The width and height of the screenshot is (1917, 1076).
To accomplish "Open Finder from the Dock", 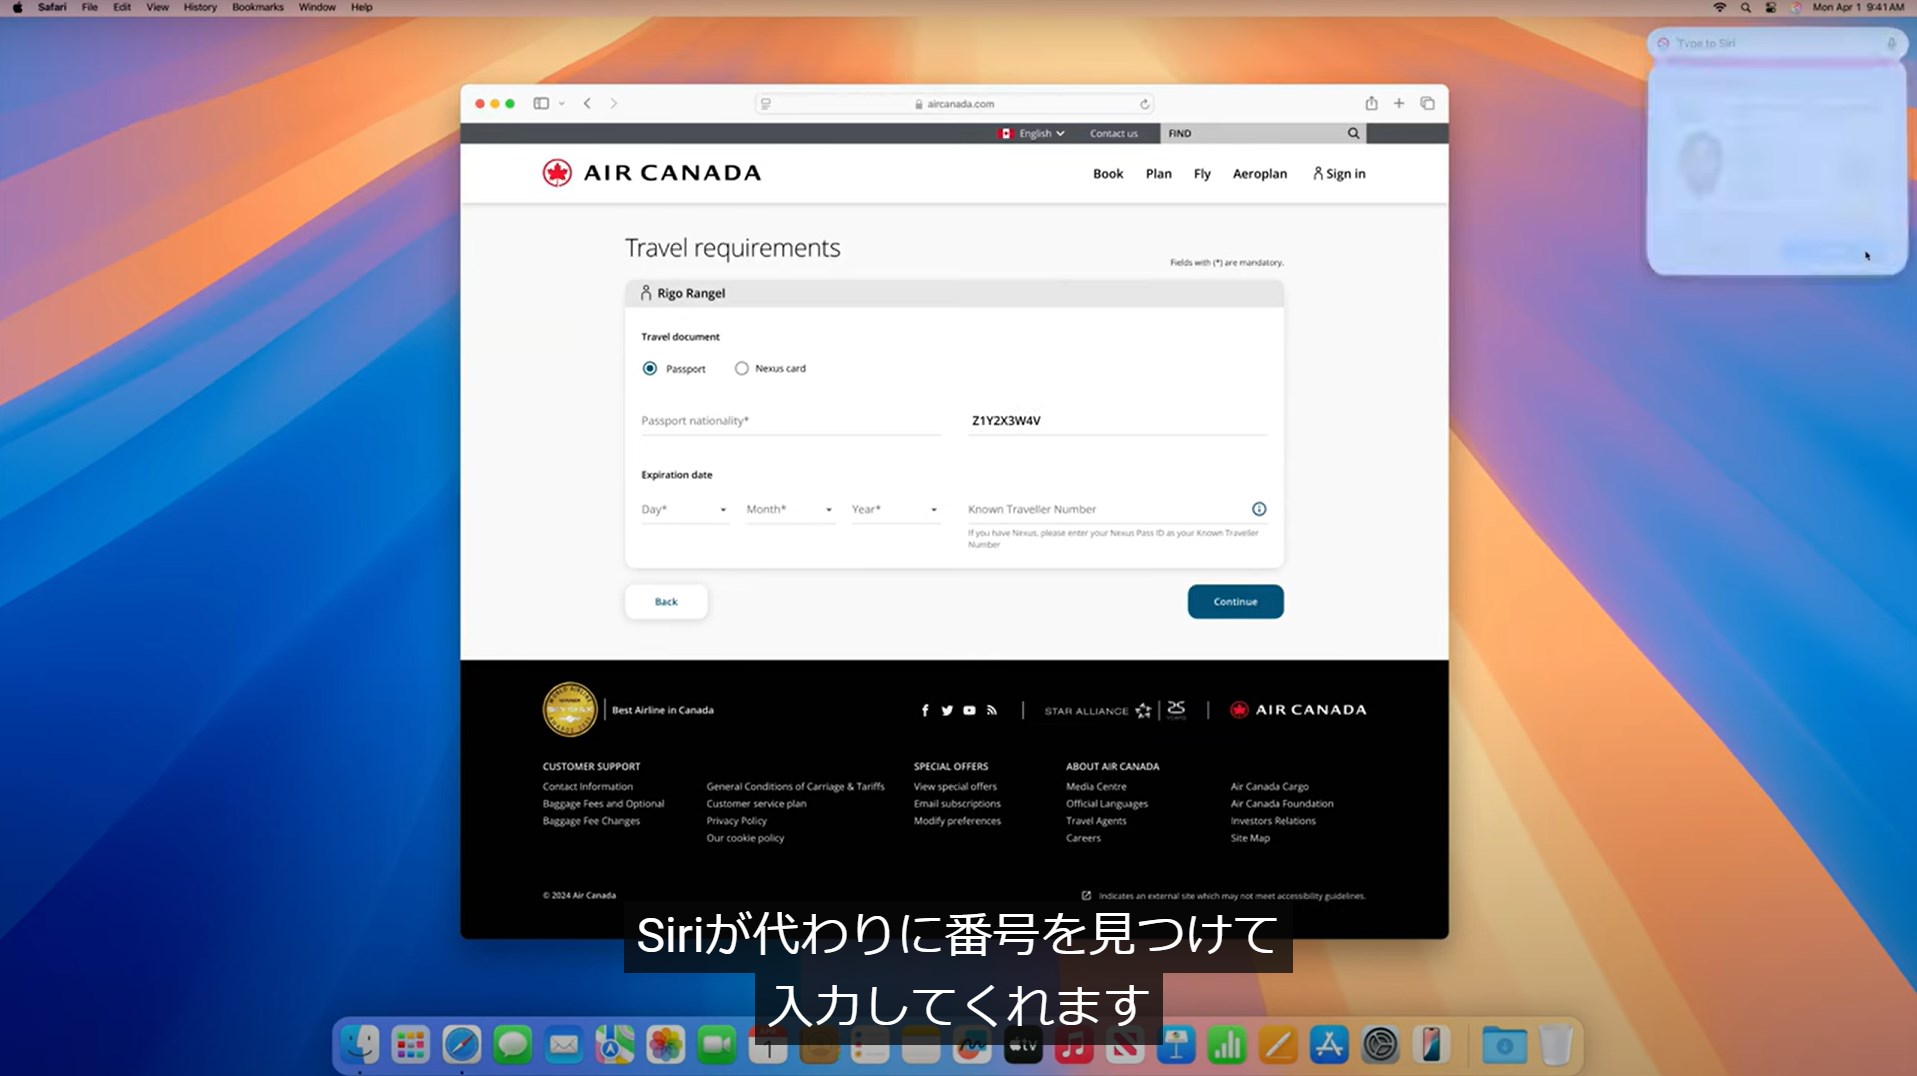I will 360,1045.
